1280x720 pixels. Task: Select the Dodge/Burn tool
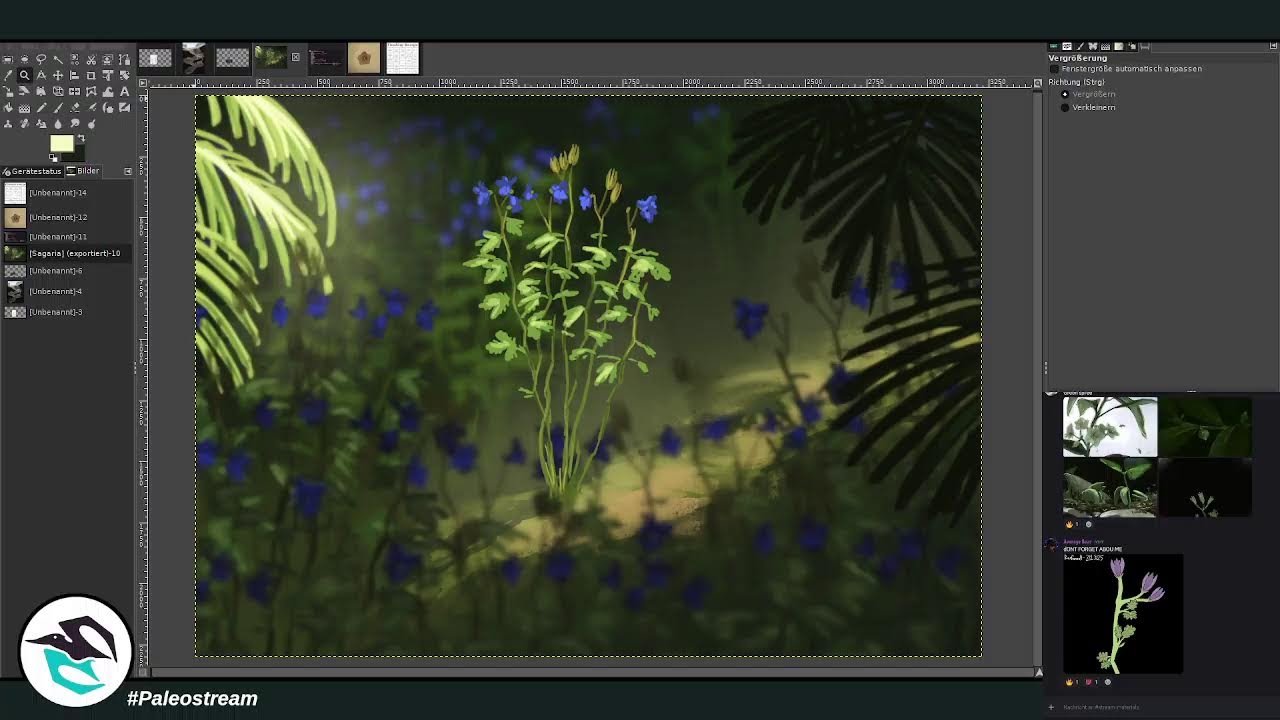(91, 124)
